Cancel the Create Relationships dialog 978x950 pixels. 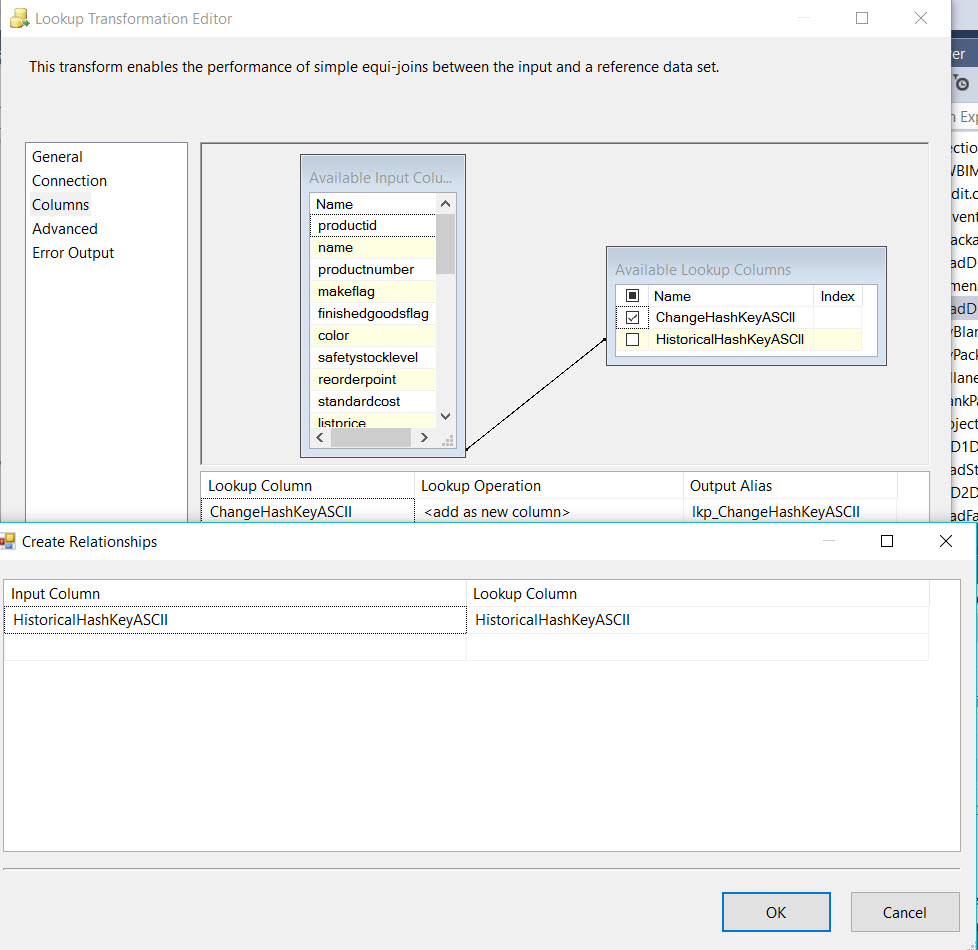[x=904, y=912]
